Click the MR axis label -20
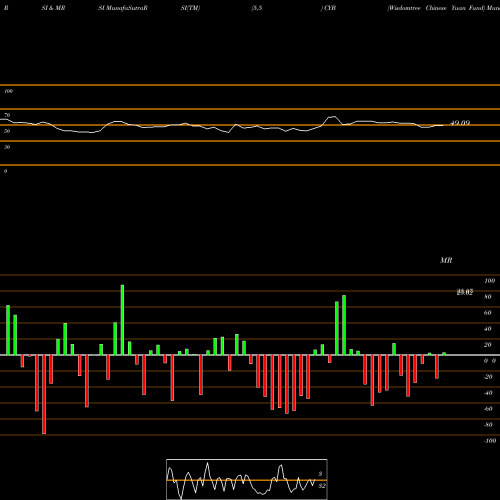 click(488, 377)
